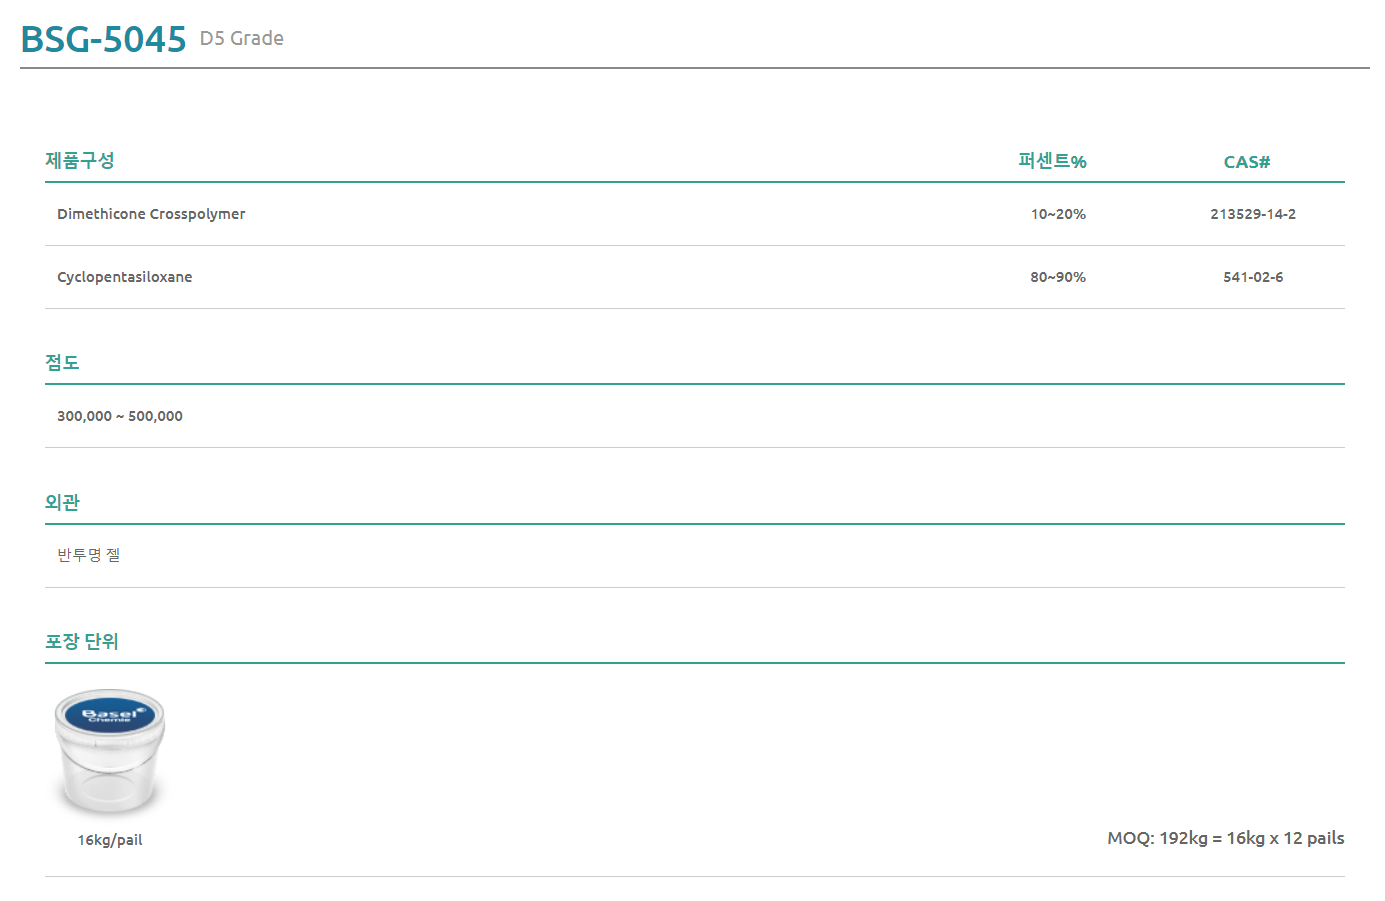Image resolution: width=1385 pixels, height=901 pixels.
Task: Click viscosity value 300,000 ~ 500,000
Action: 120,416
